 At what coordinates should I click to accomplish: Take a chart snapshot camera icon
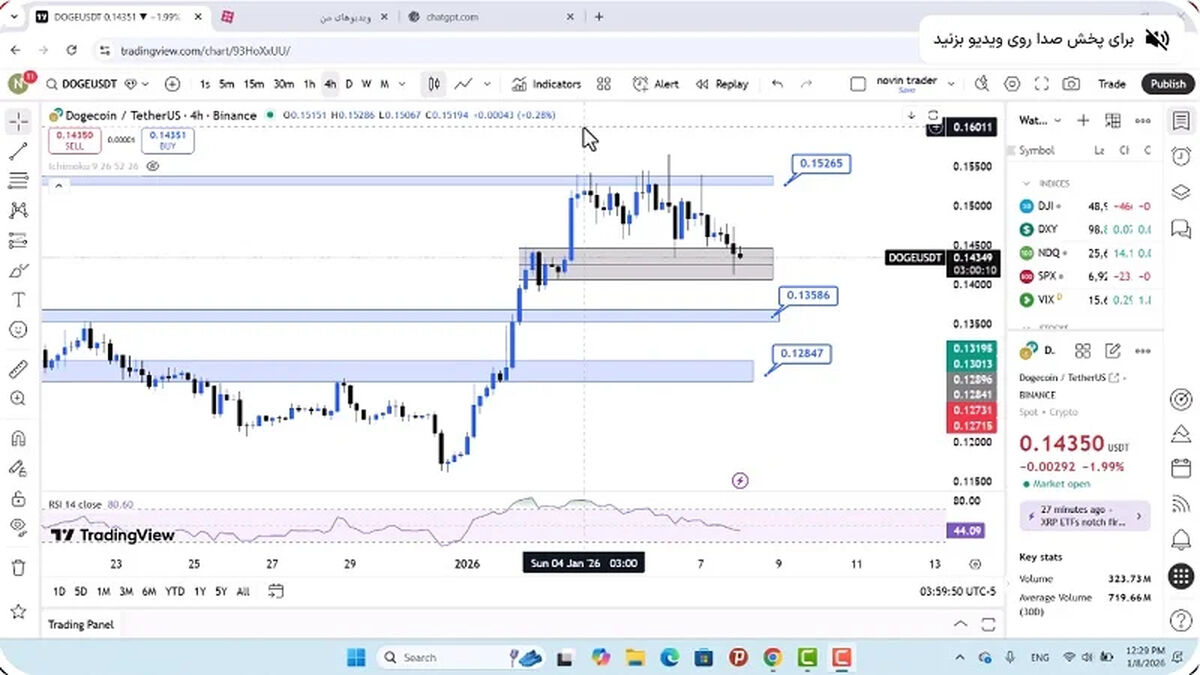1071,84
